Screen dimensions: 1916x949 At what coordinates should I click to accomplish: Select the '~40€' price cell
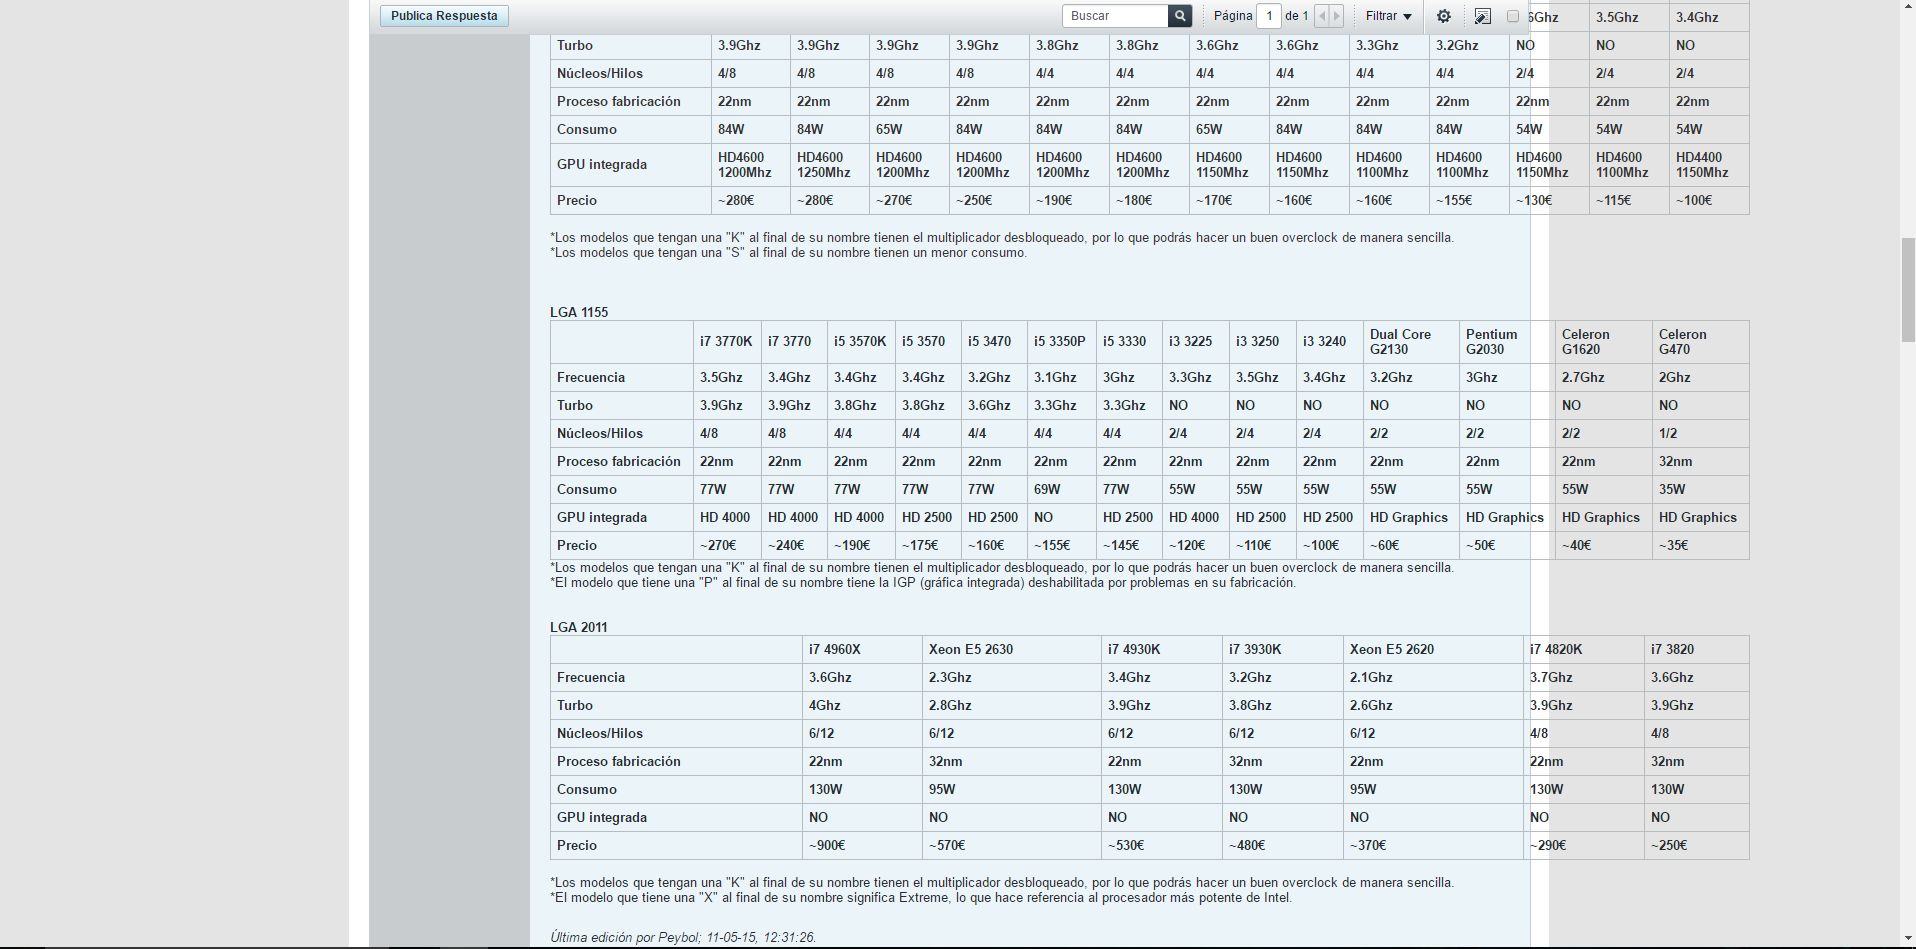[x=1603, y=546]
